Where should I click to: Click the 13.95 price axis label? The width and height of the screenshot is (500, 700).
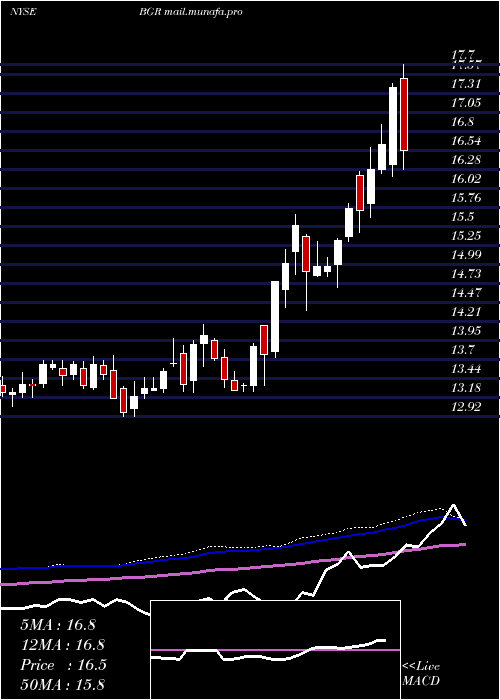click(x=466, y=330)
